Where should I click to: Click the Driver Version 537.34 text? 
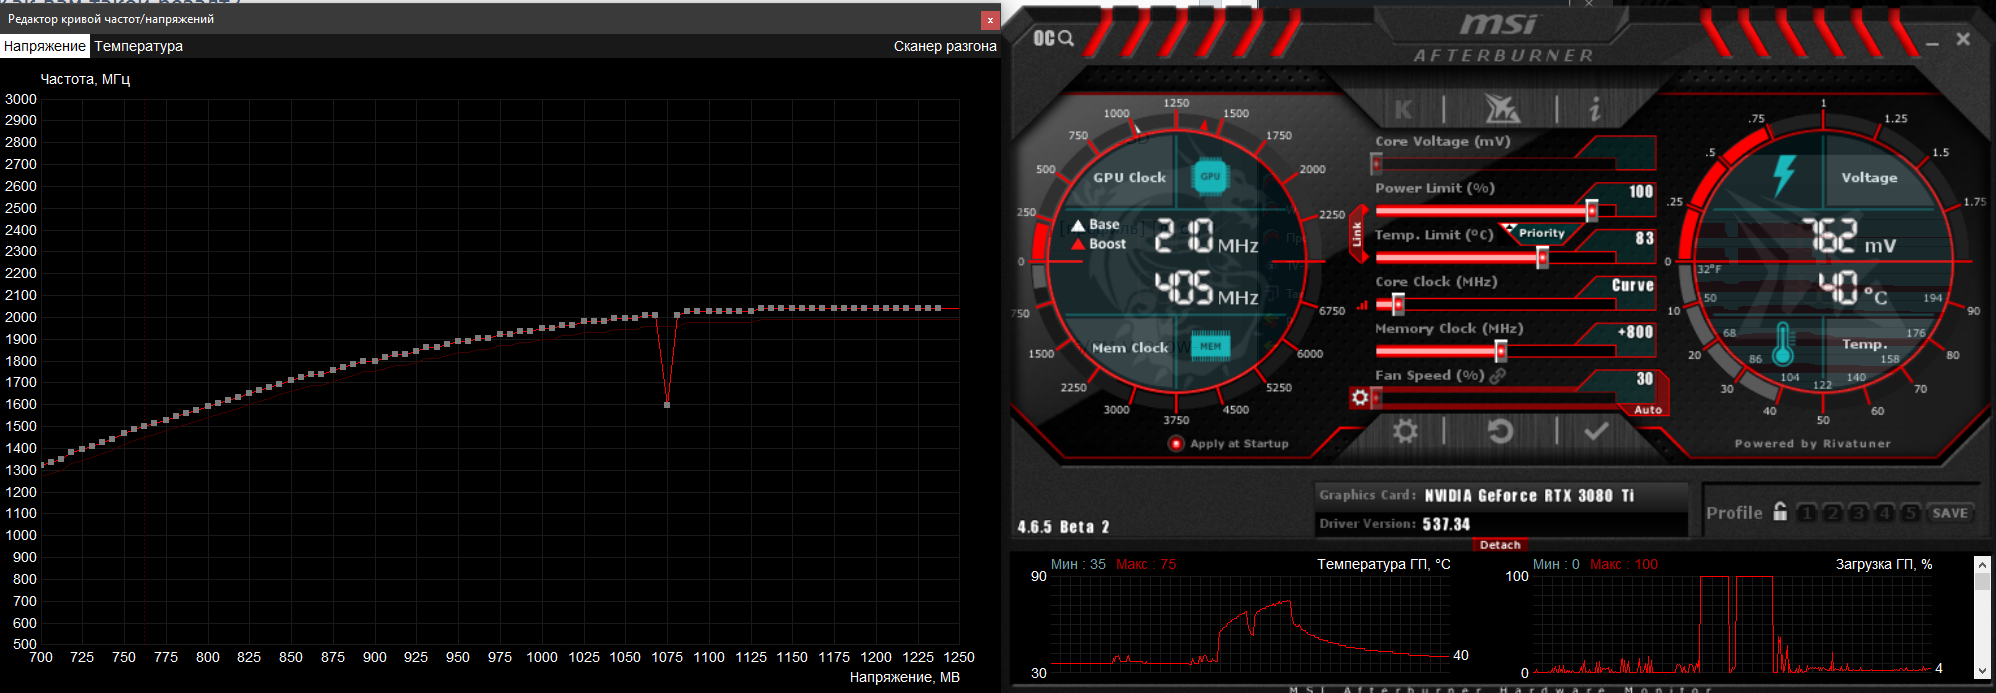click(x=1446, y=524)
